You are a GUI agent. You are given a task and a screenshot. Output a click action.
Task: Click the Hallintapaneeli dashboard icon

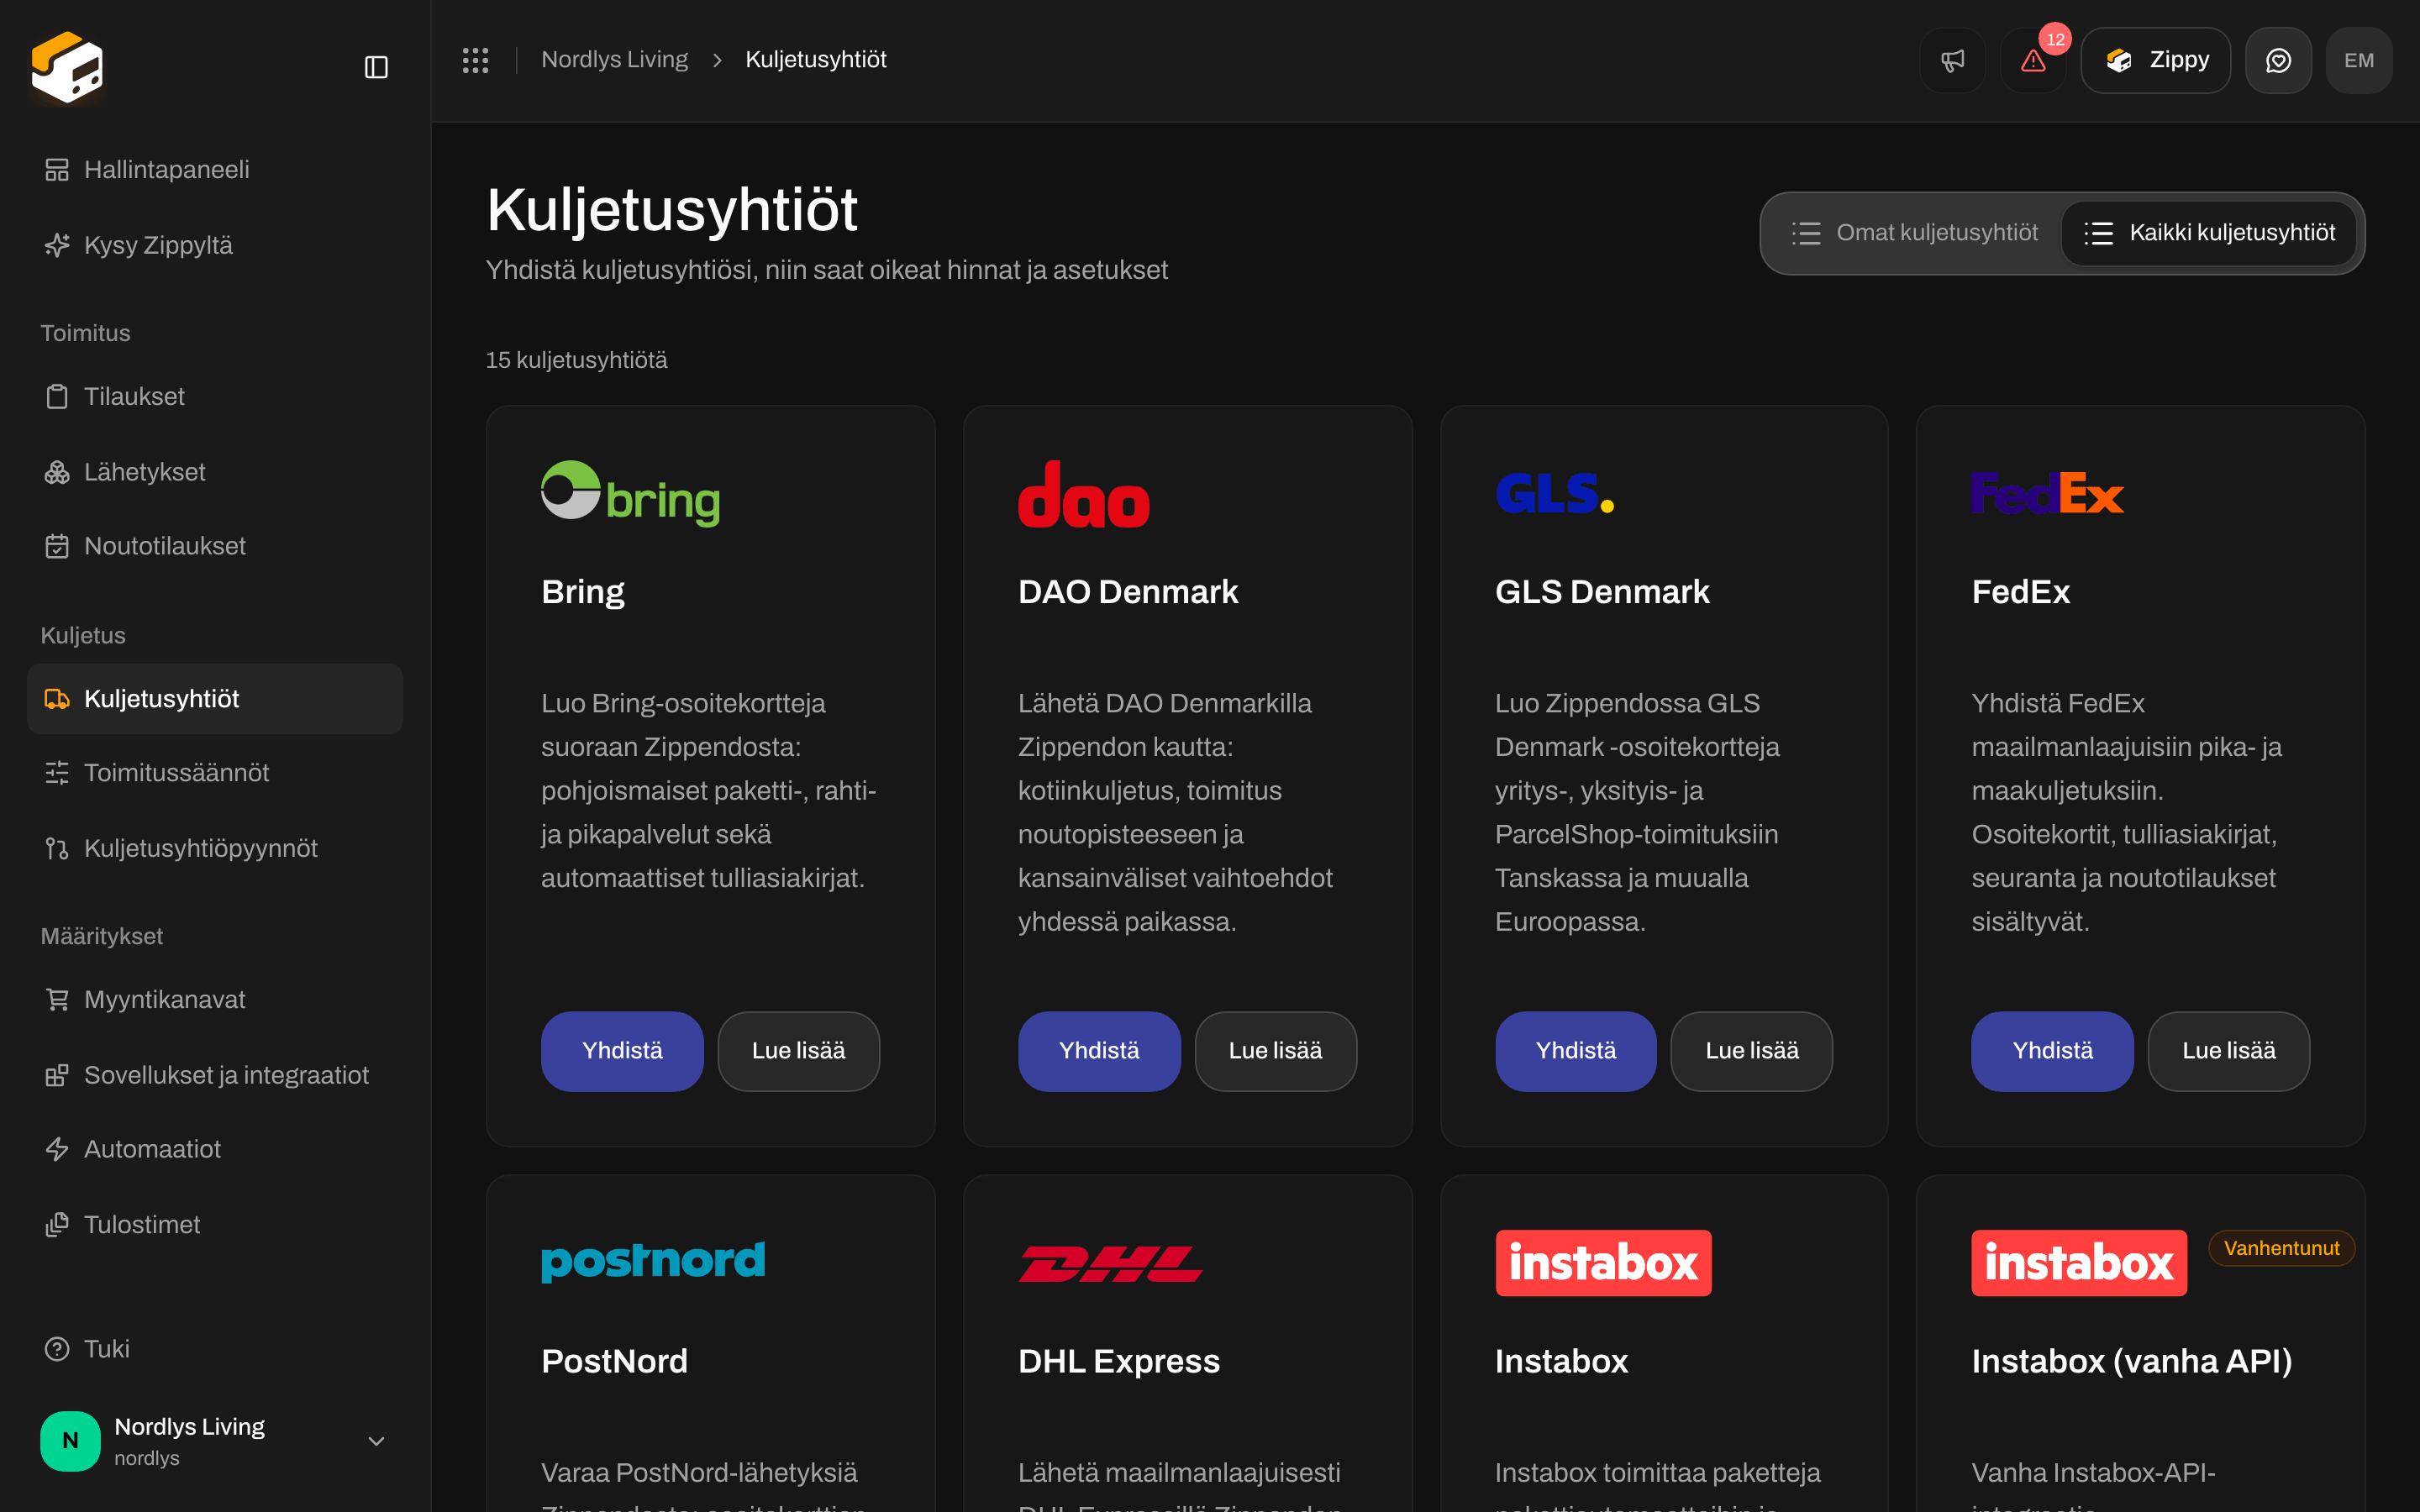coord(57,170)
